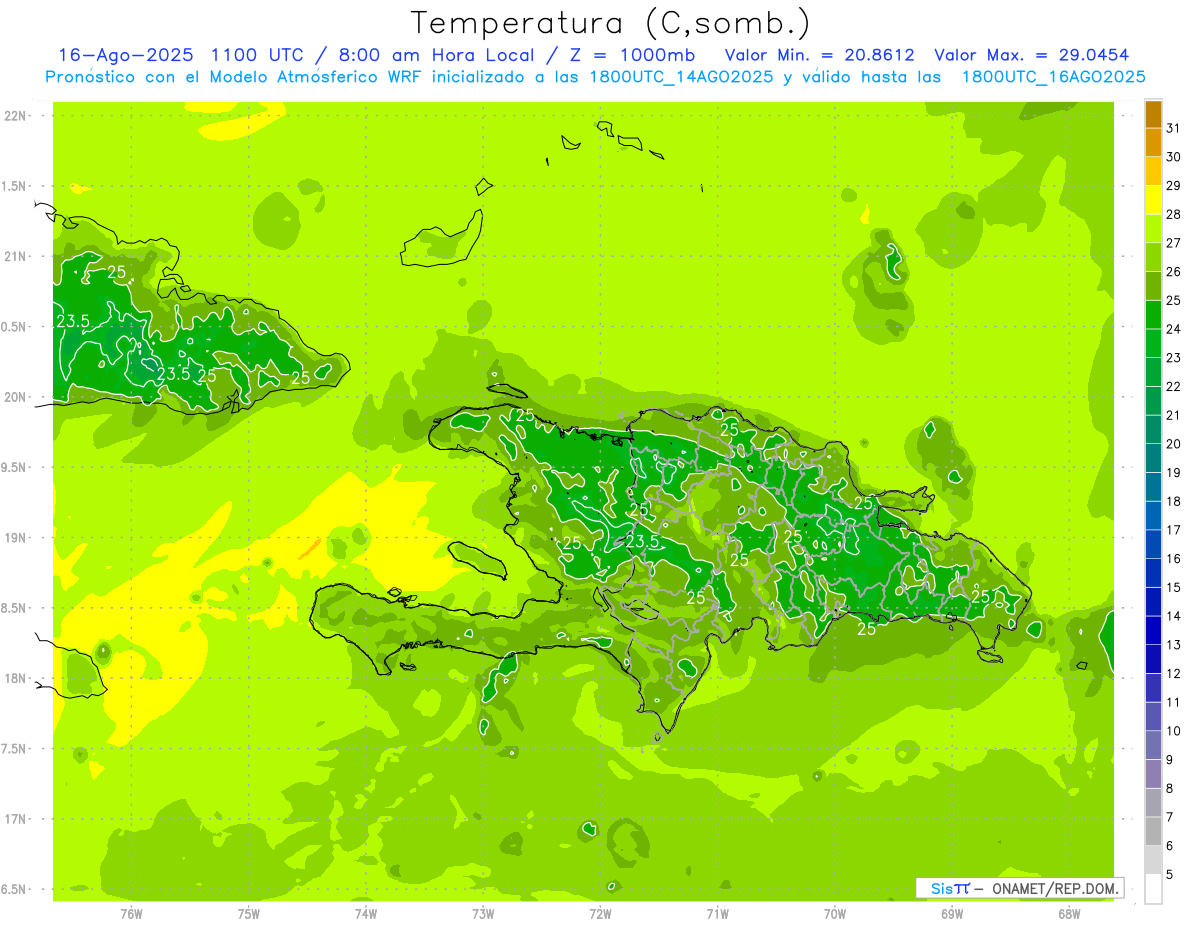Click the "5" color scale label

[x=1170, y=875]
